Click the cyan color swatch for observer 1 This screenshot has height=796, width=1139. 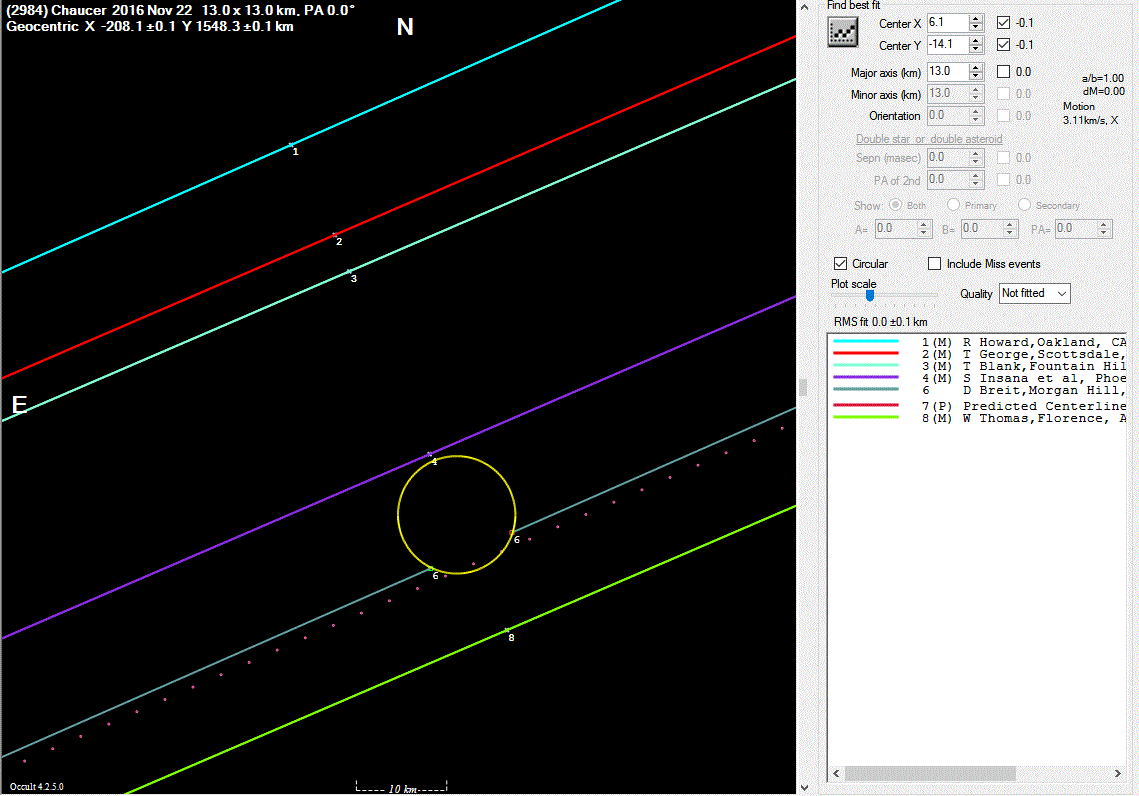[x=866, y=341]
